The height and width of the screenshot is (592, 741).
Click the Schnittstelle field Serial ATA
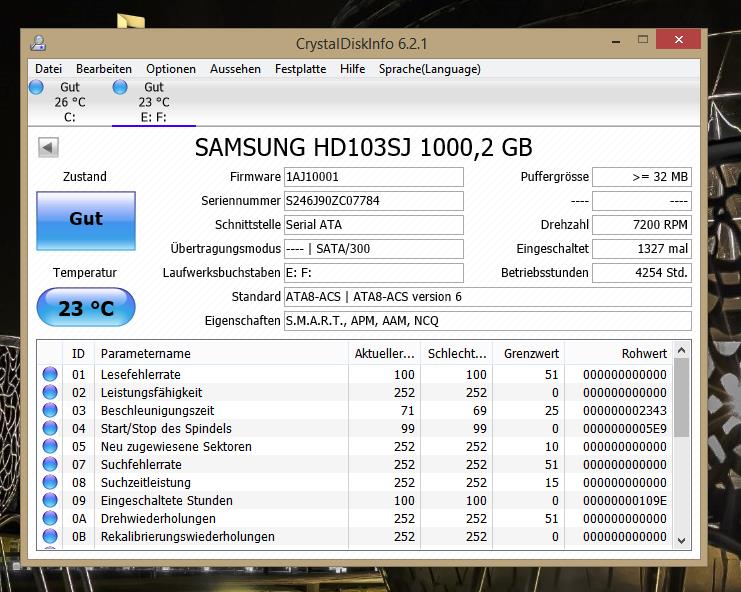click(x=373, y=225)
